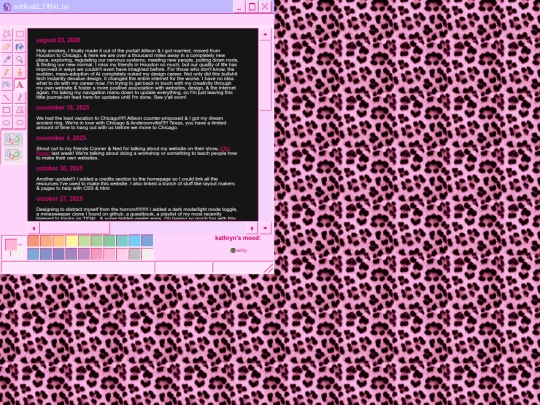540x405 pixels.
Task: Click the vertical scrollbar down arrow
Action: pos(265,228)
